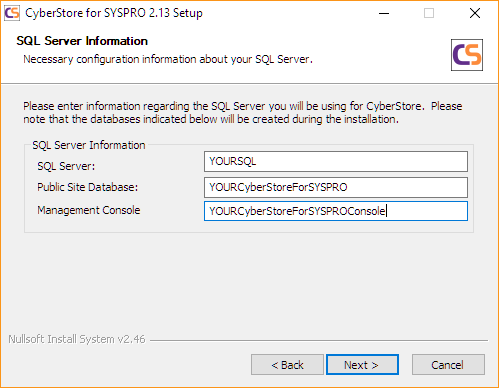Click the 'Public Site Database:' label
This screenshot has height=388, width=499.
click(87, 187)
